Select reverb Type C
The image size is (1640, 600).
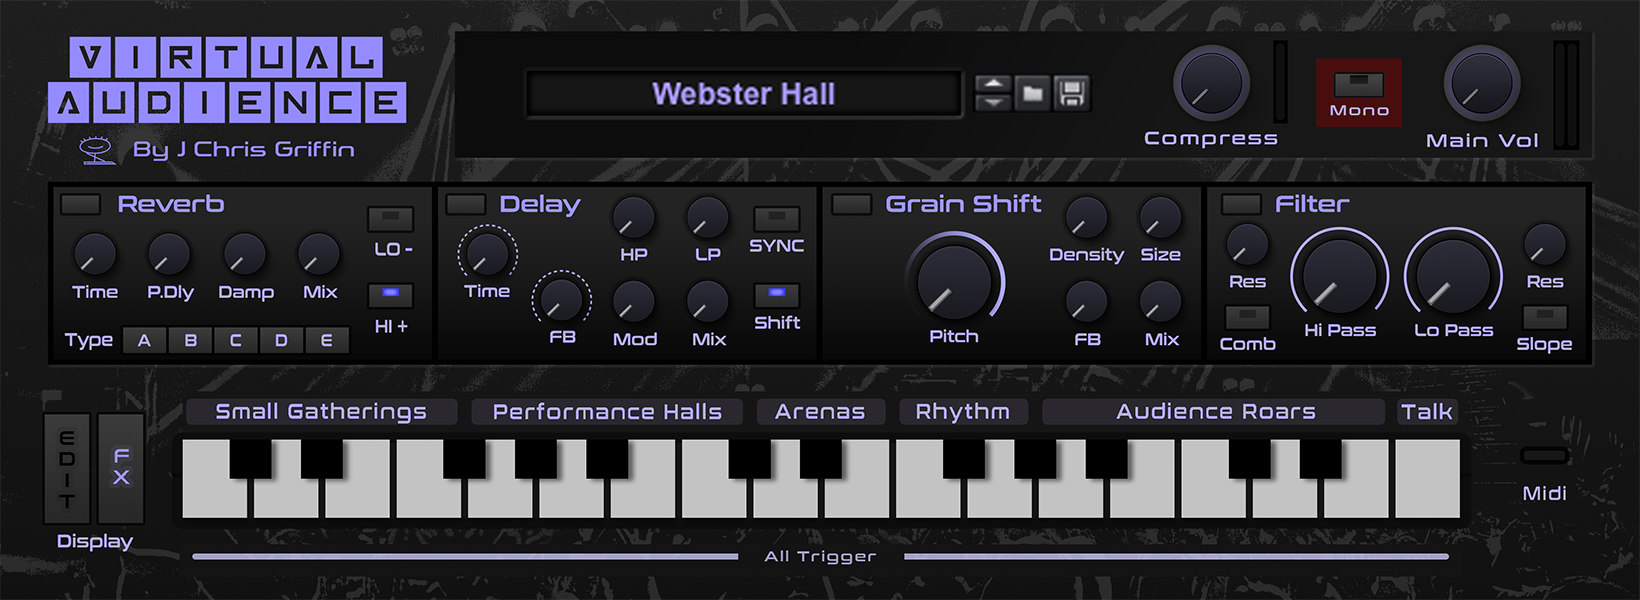(x=236, y=340)
